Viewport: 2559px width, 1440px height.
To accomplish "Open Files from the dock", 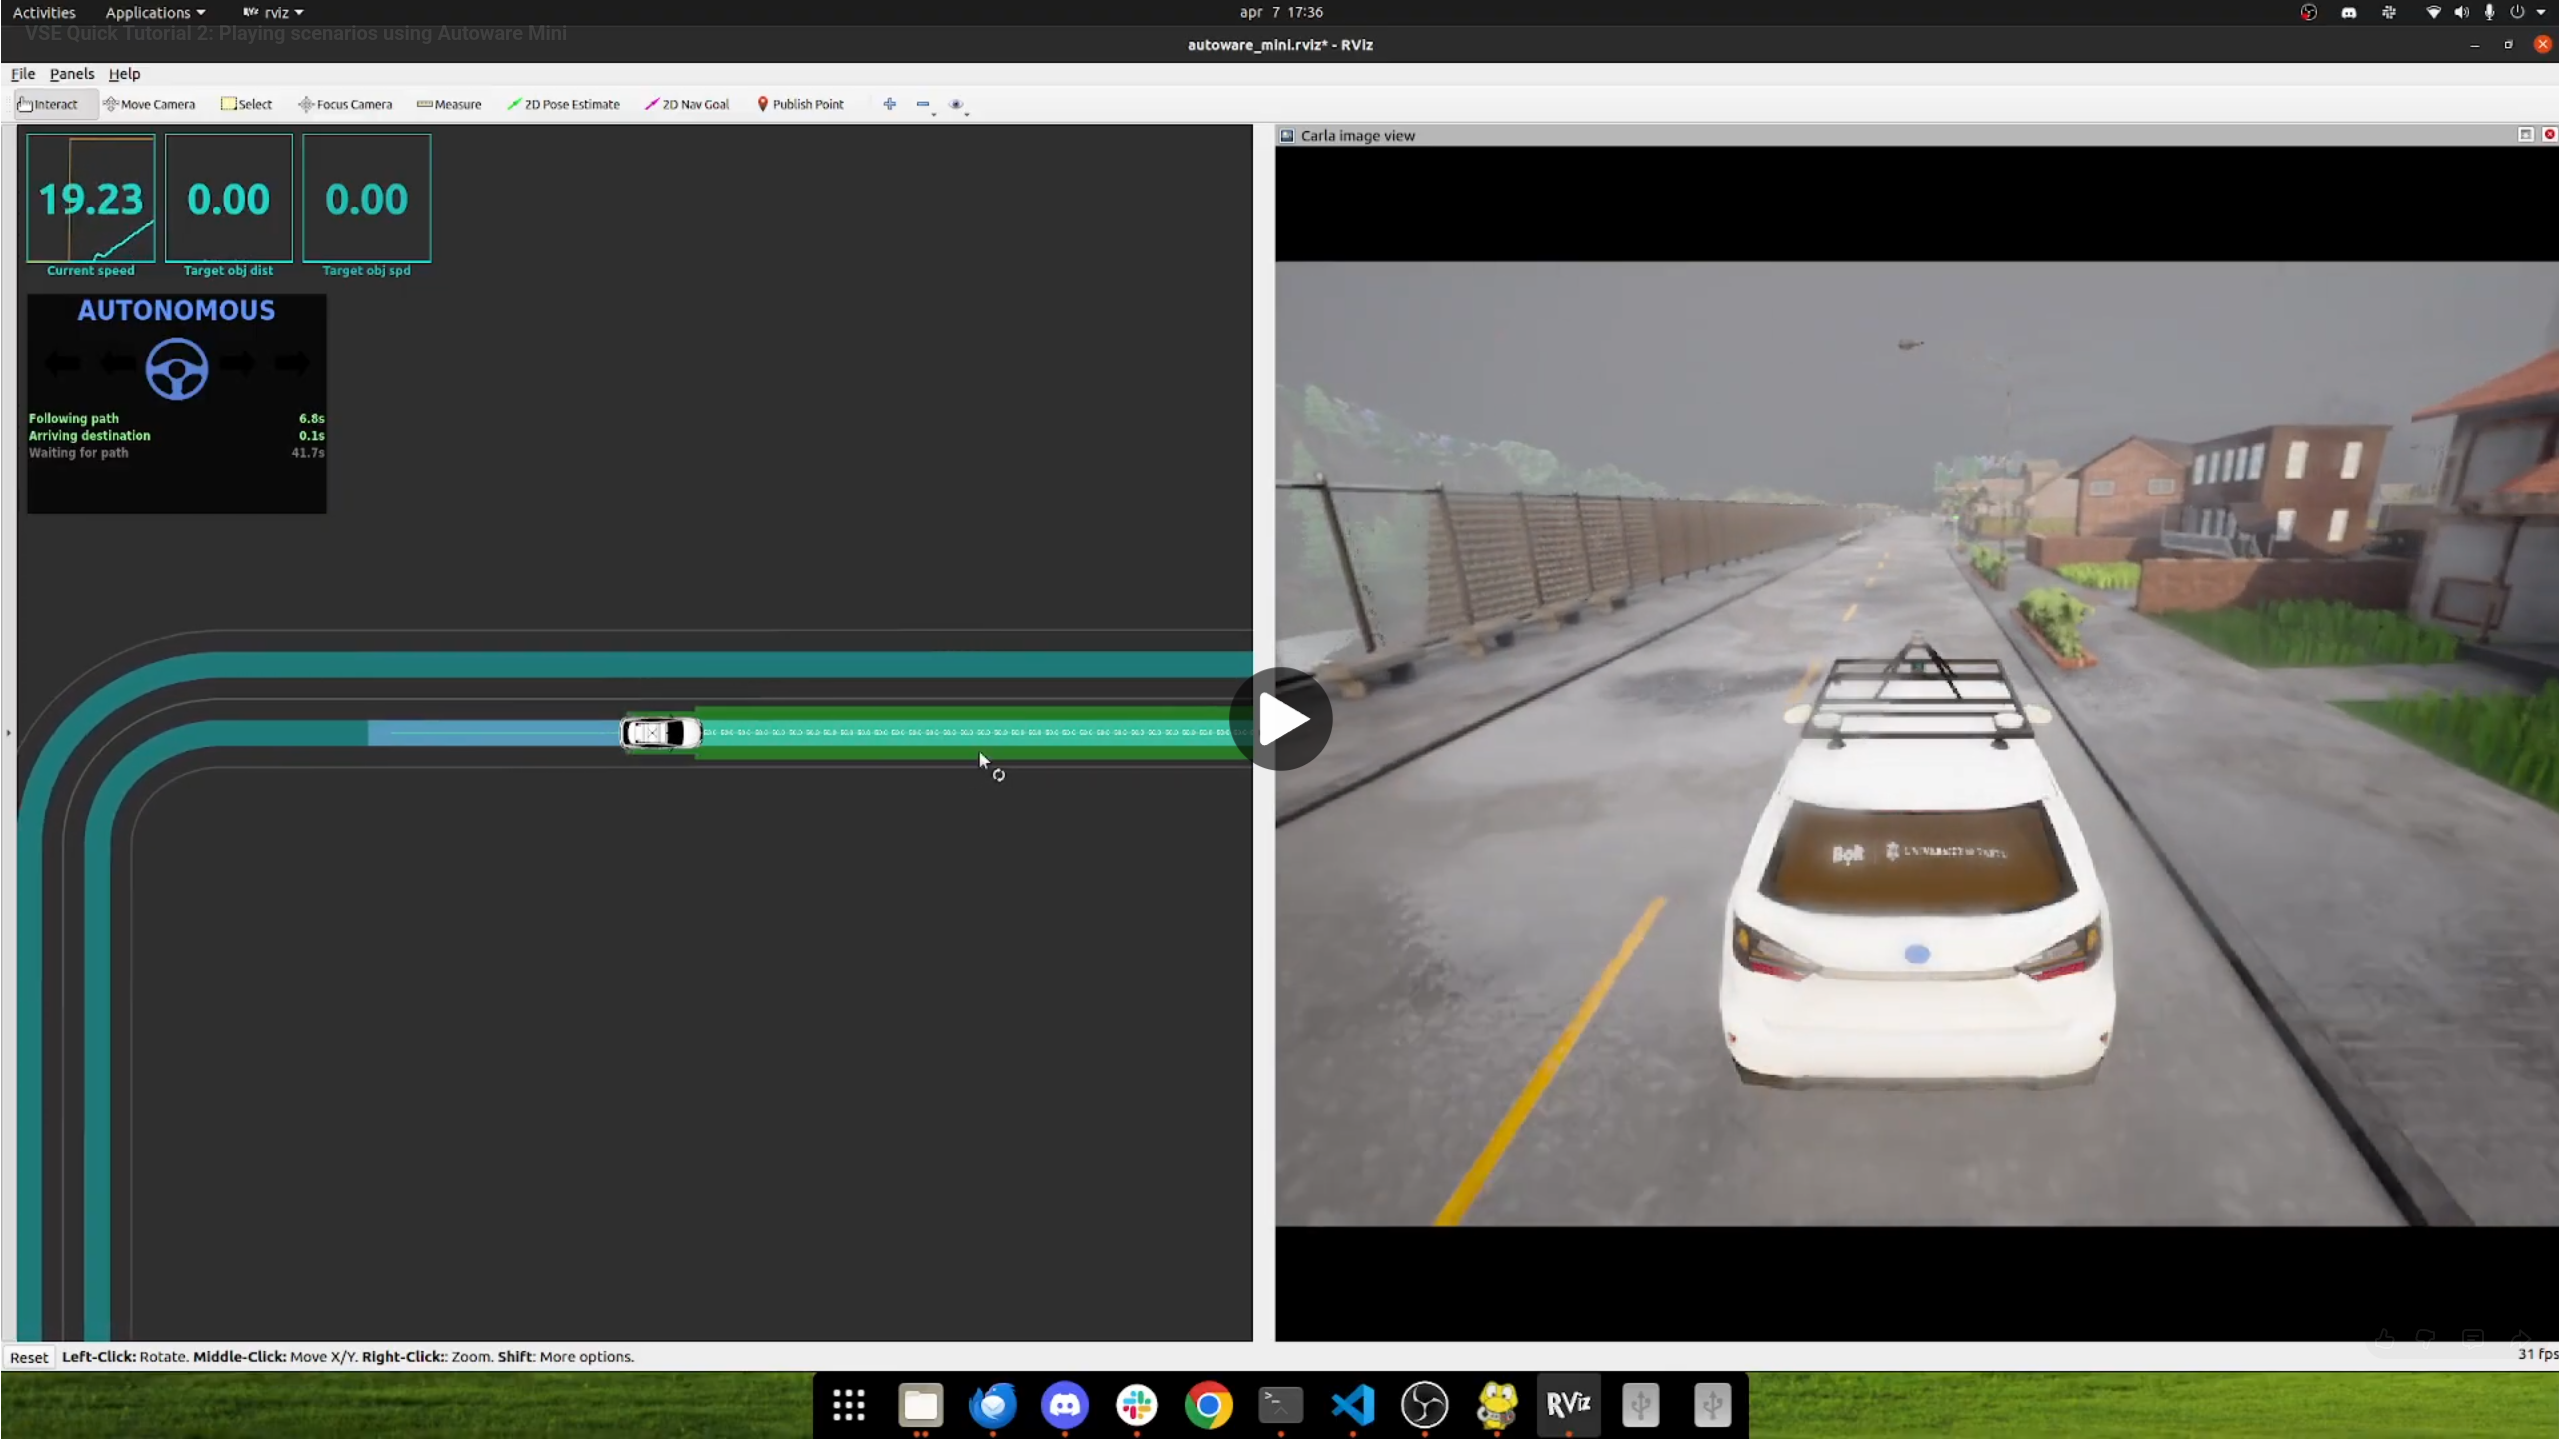I will pos(921,1405).
